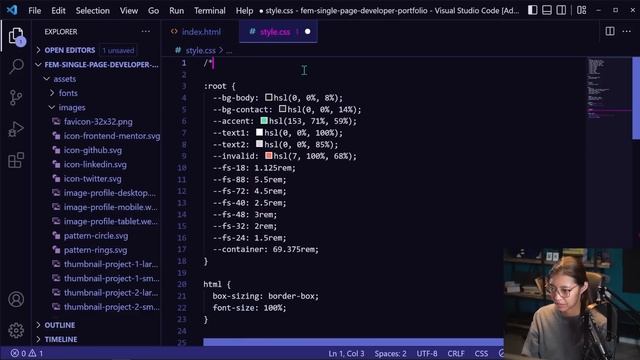Click the horizontal scrollbar under editor
640x360 pixels.
pos(353,342)
